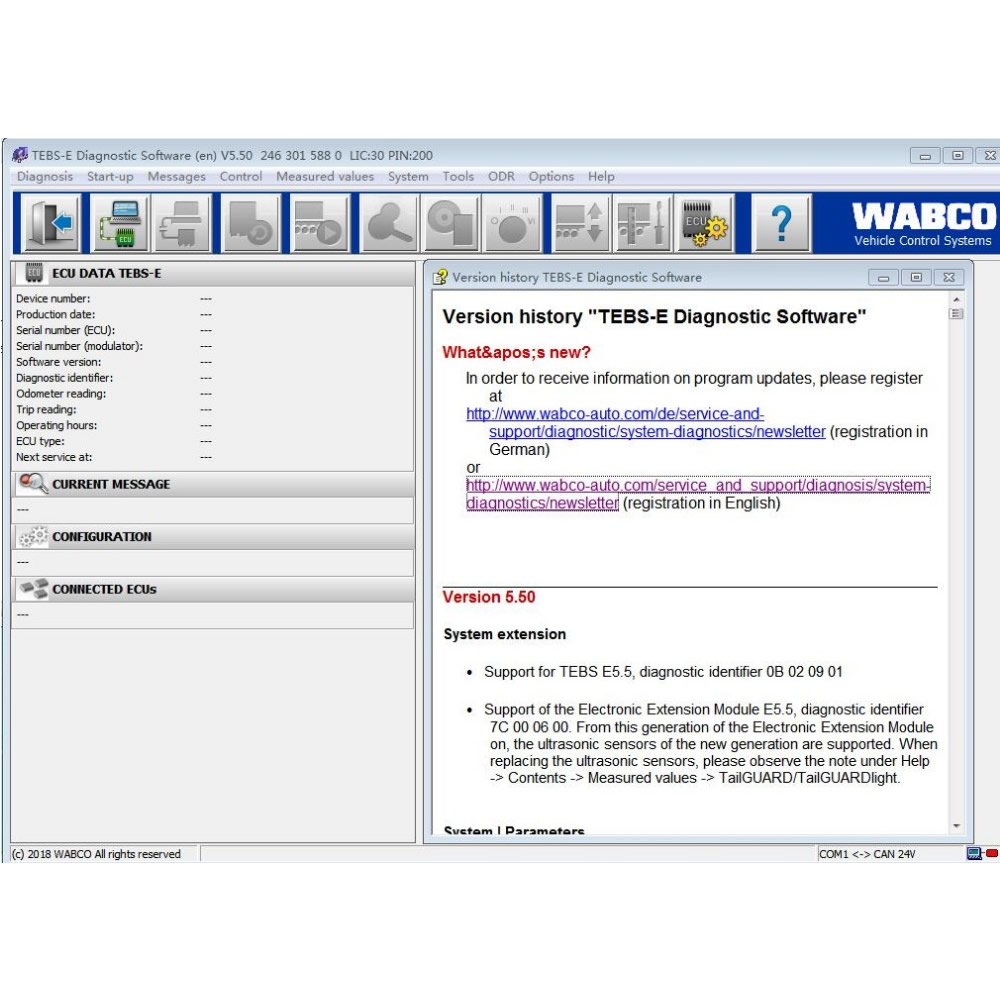This screenshot has height=1000, width=1000.
Task: Click the Trip reading label
Action: tap(46, 409)
